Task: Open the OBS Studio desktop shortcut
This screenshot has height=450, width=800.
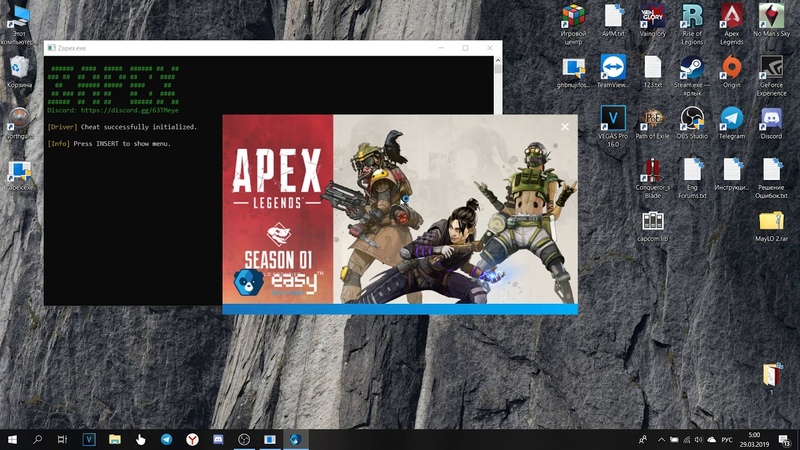Action: (692, 123)
